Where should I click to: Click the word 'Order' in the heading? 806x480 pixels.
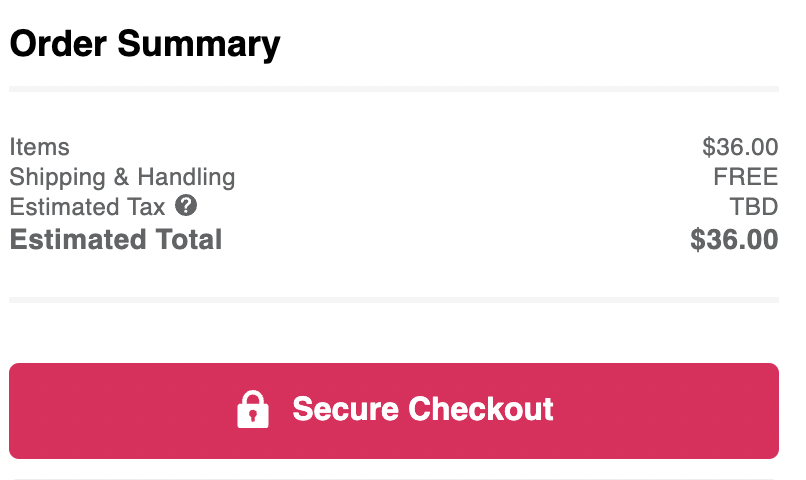(58, 44)
